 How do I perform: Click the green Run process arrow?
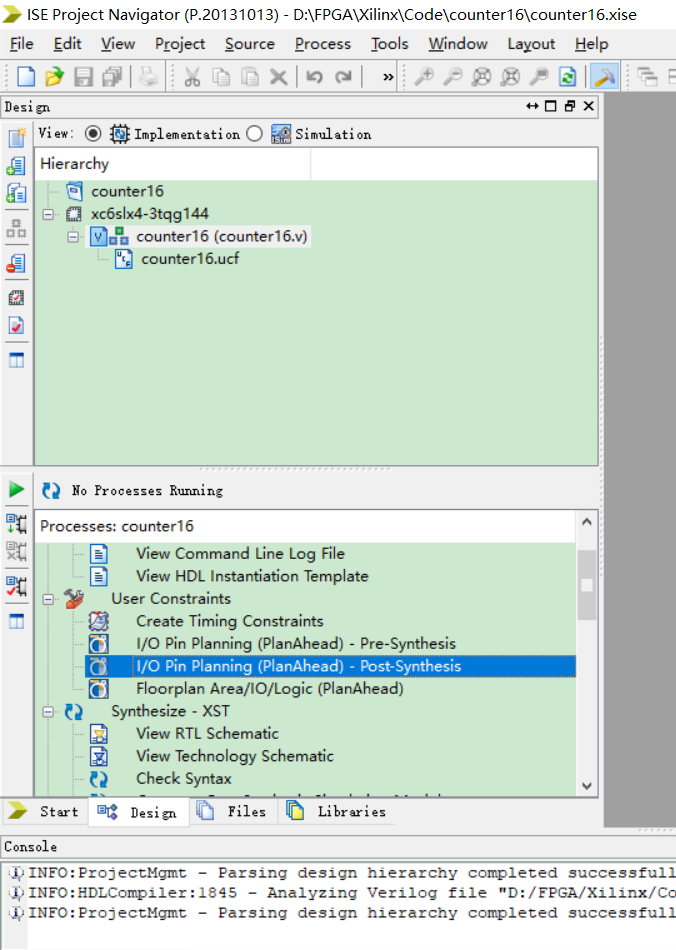pos(16,490)
